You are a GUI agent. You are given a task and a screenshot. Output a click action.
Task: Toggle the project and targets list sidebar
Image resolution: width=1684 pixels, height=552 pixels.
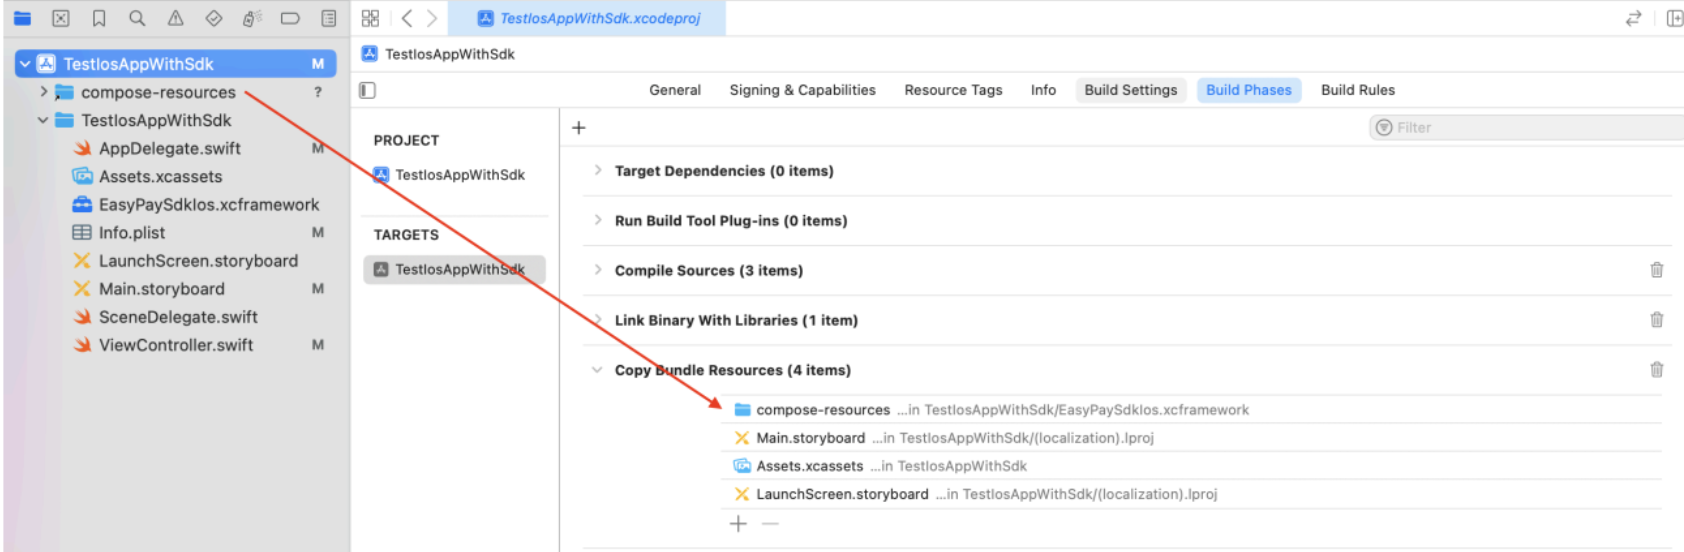tap(367, 90)
